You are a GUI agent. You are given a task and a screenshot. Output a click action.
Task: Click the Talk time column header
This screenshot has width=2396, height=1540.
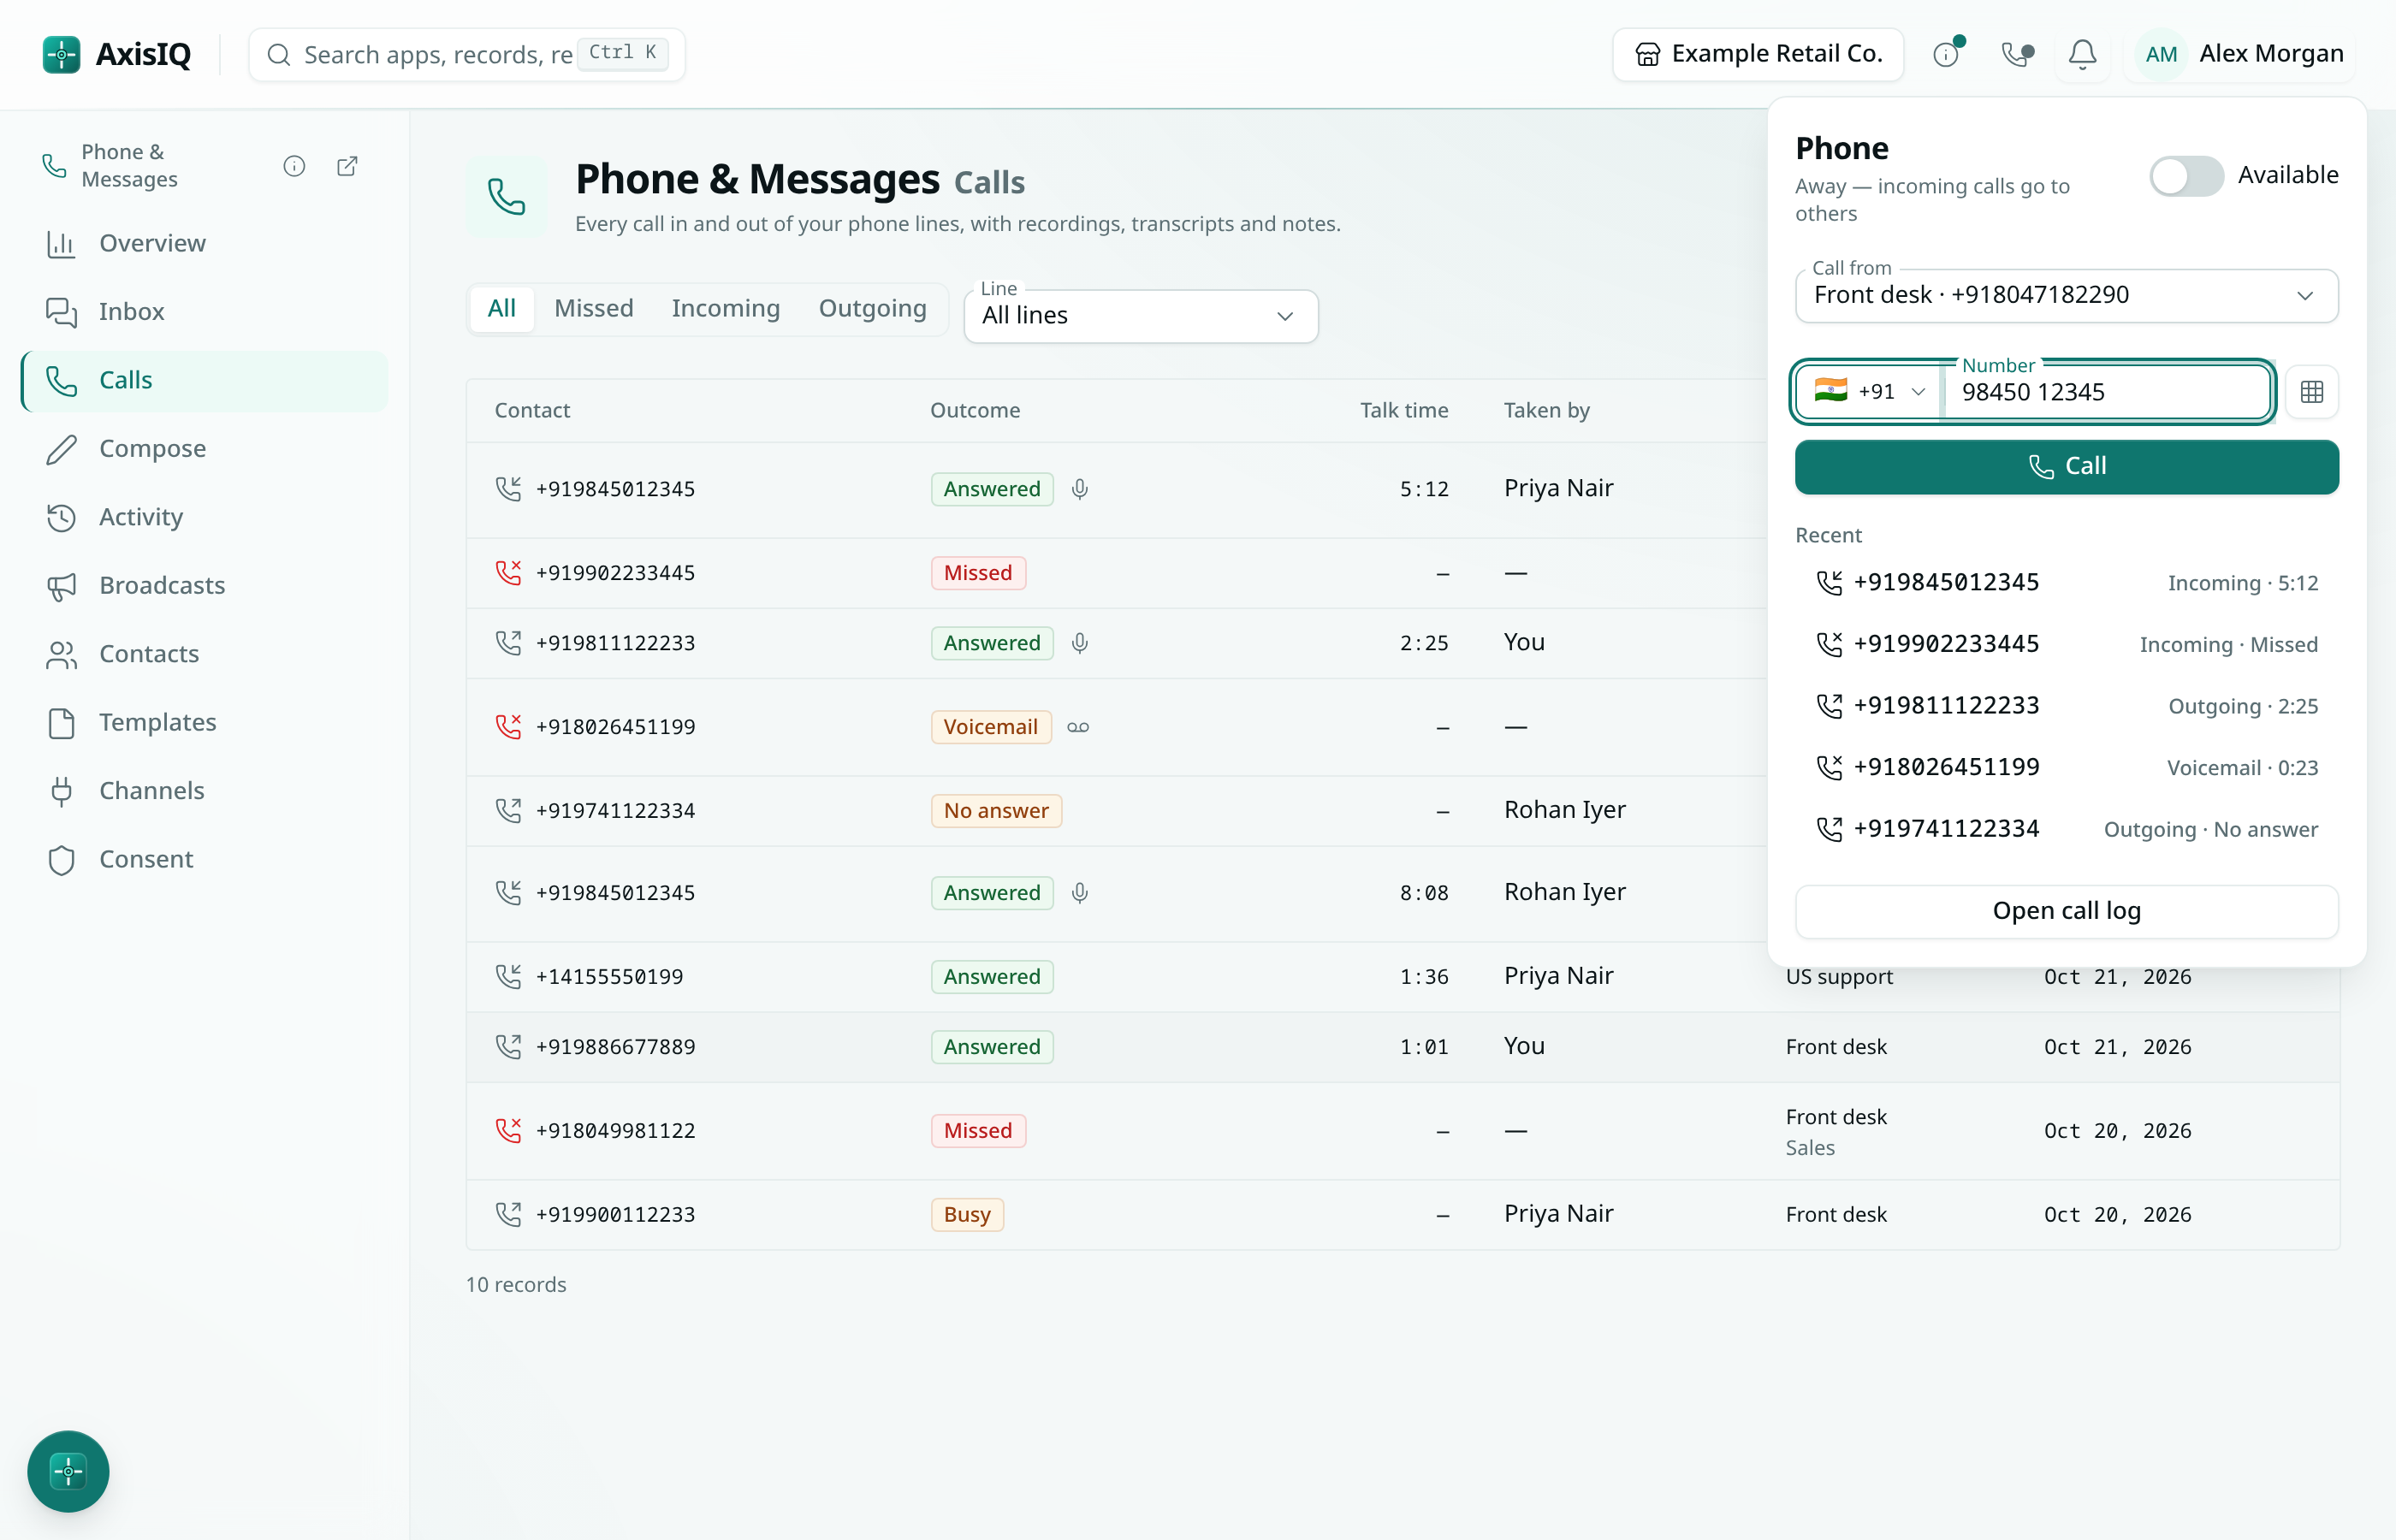pos(1404,410)
